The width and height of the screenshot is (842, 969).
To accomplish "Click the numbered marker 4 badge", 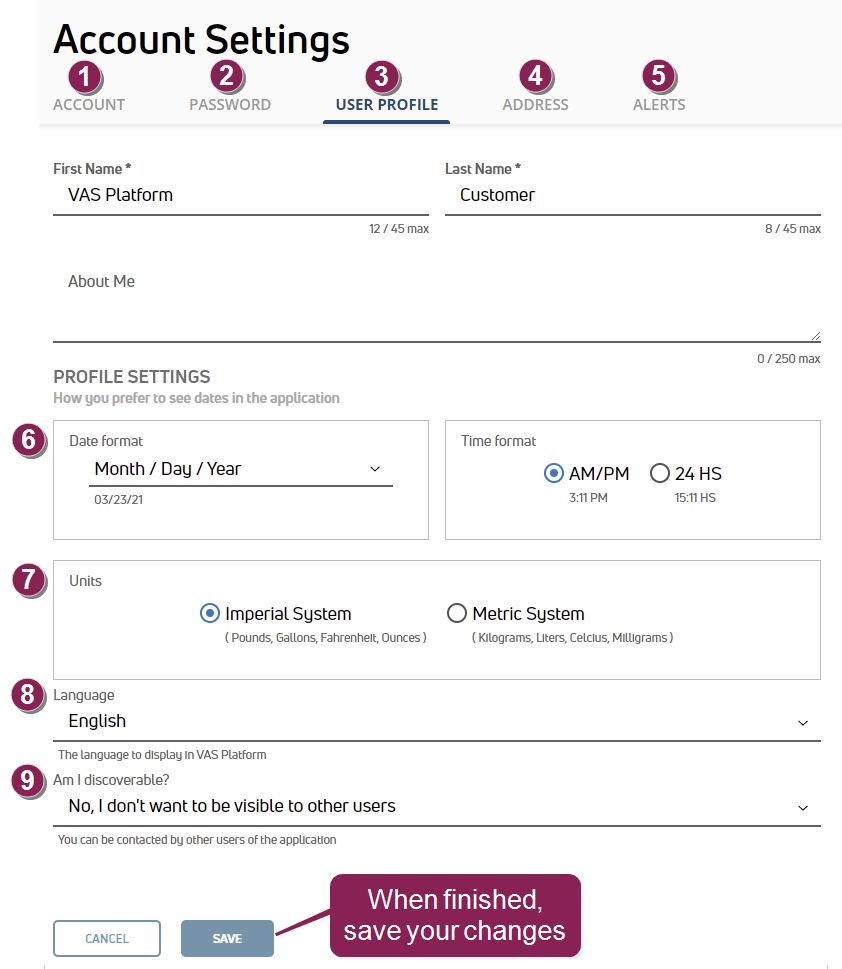I will tap(536, 75).
